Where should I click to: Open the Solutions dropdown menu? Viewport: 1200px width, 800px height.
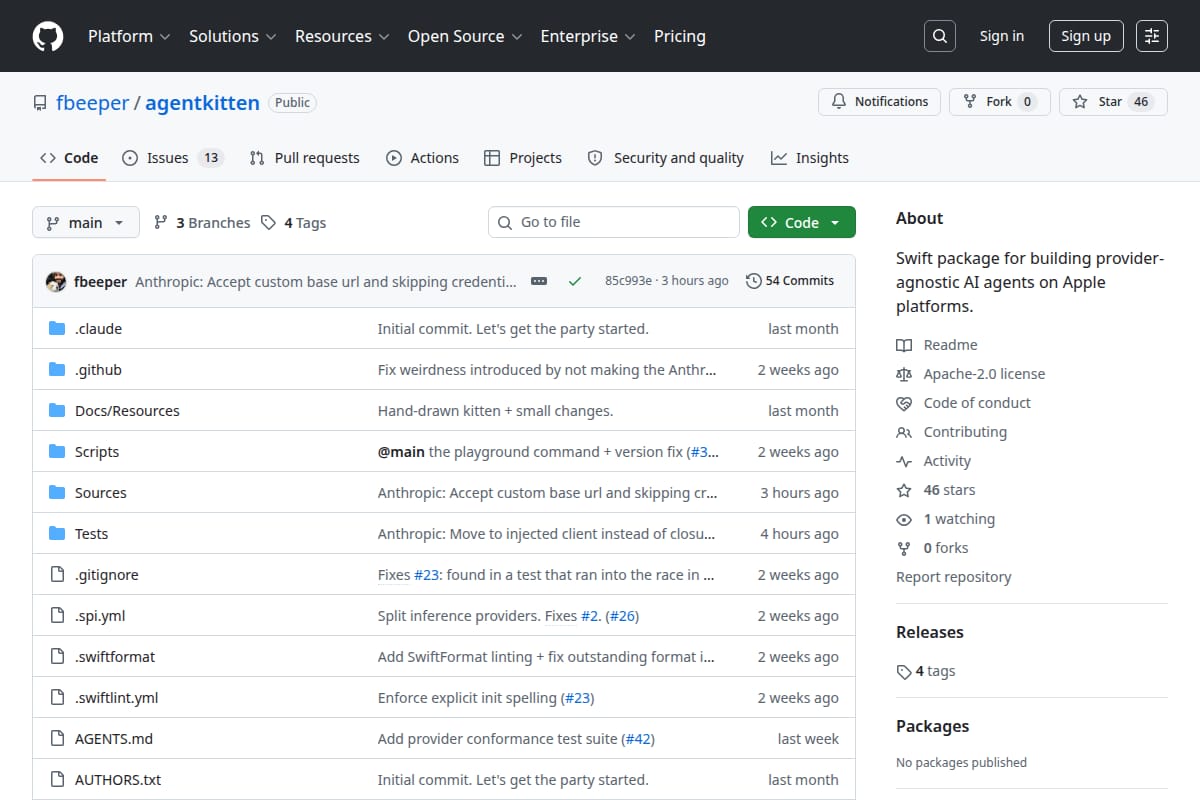(231, 36)
